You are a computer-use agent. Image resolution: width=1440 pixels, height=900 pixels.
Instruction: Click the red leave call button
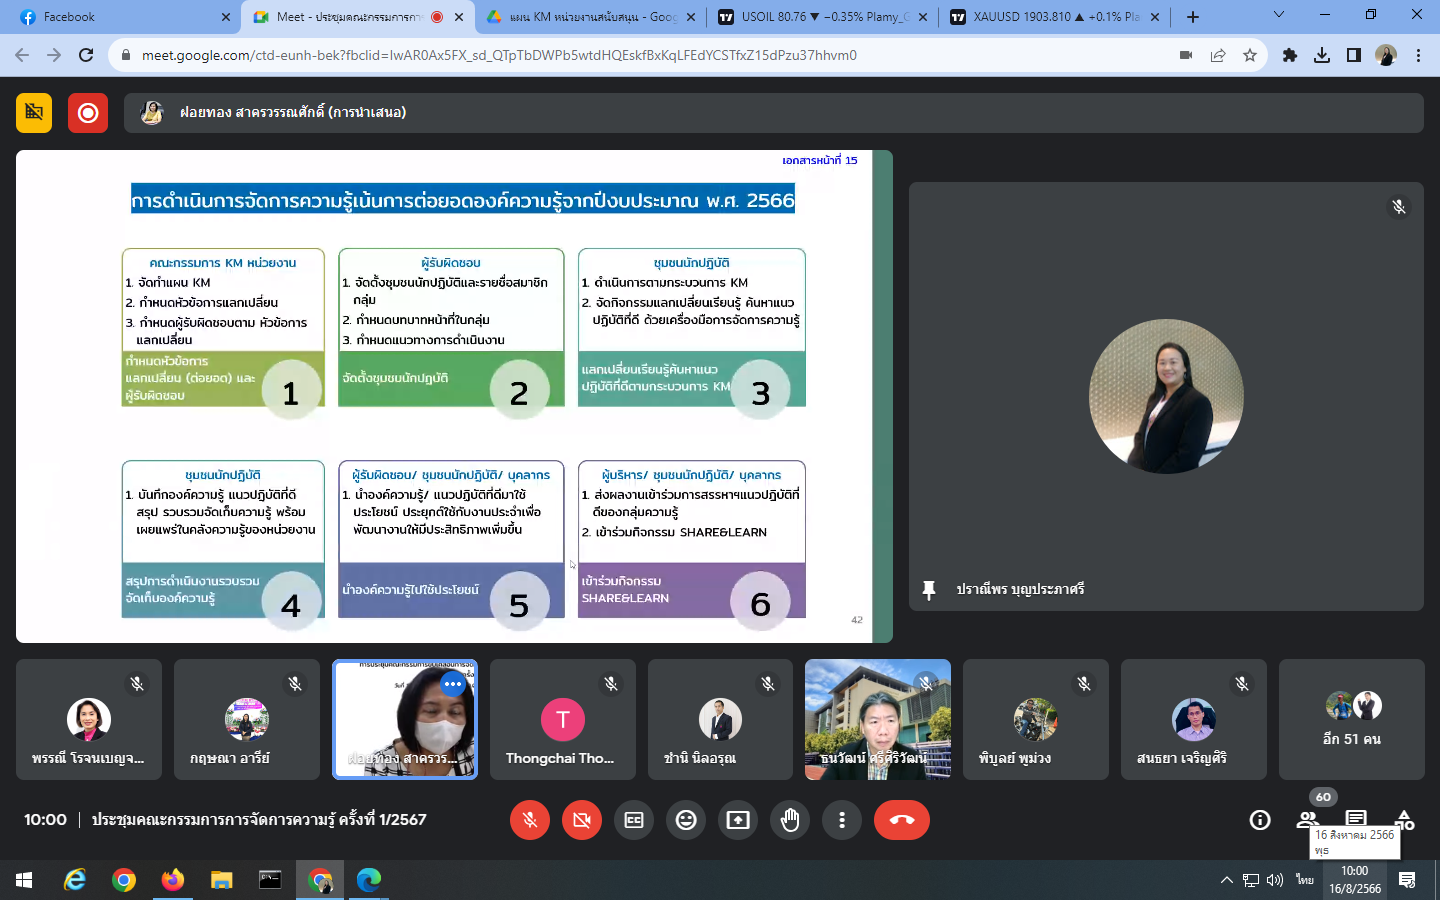pyautogui.click(x=901, y=820)
